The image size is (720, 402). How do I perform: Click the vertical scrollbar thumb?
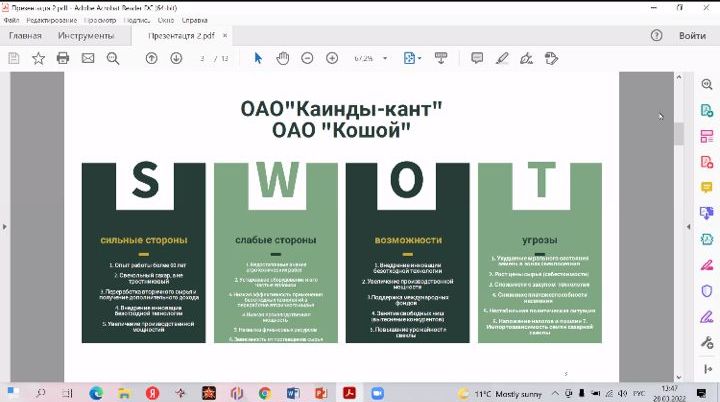(x=679, y=134)
